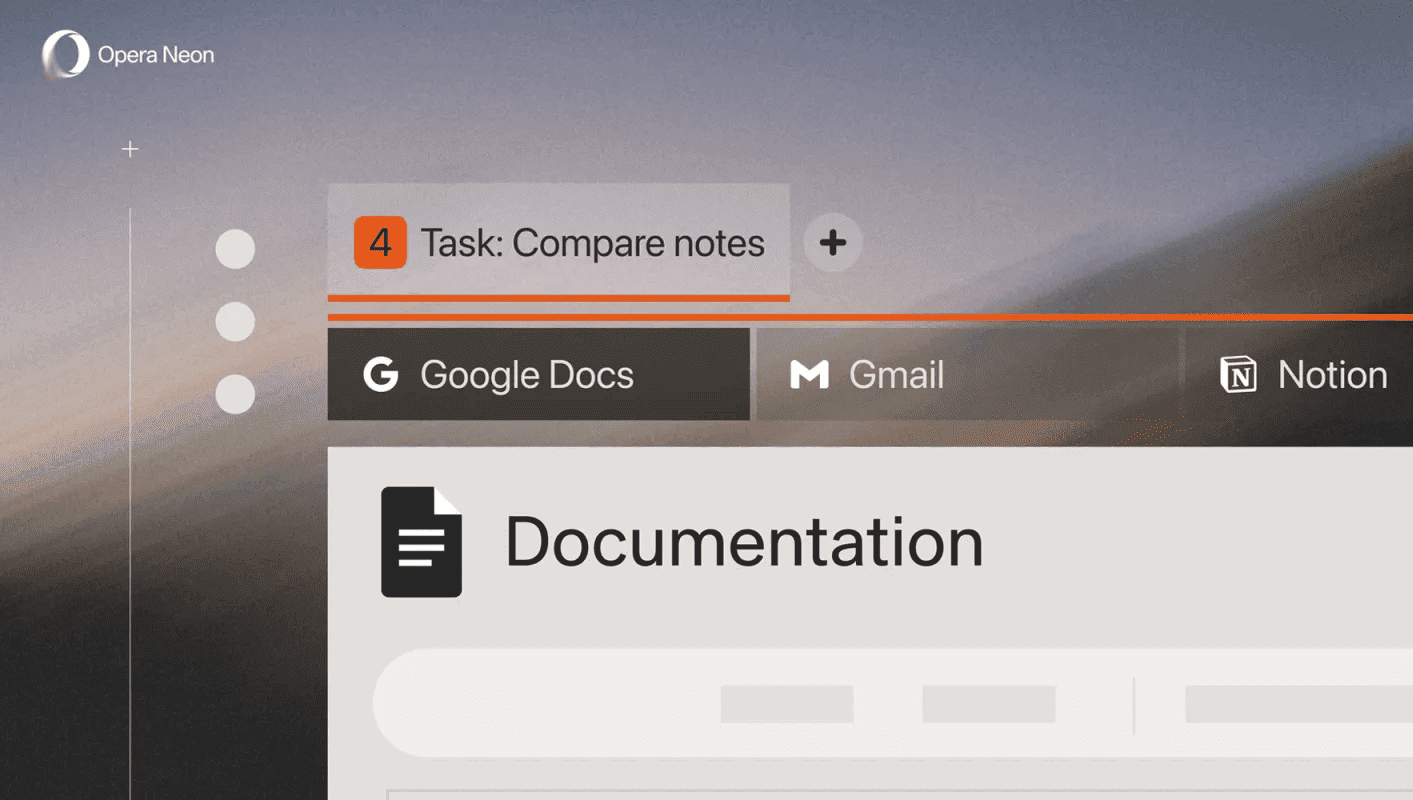Click the 'Opera Neon' brand text
1413x800 pixels.
(156, 55)
